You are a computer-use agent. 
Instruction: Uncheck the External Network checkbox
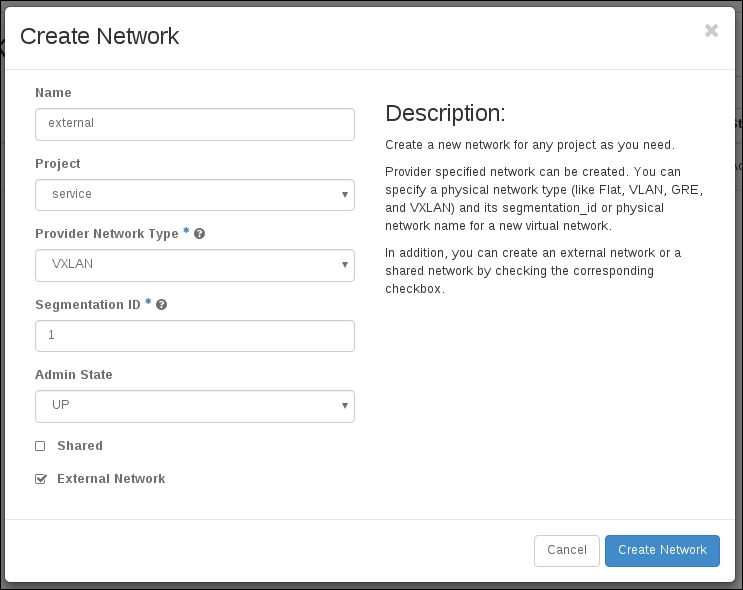[41, 479]
